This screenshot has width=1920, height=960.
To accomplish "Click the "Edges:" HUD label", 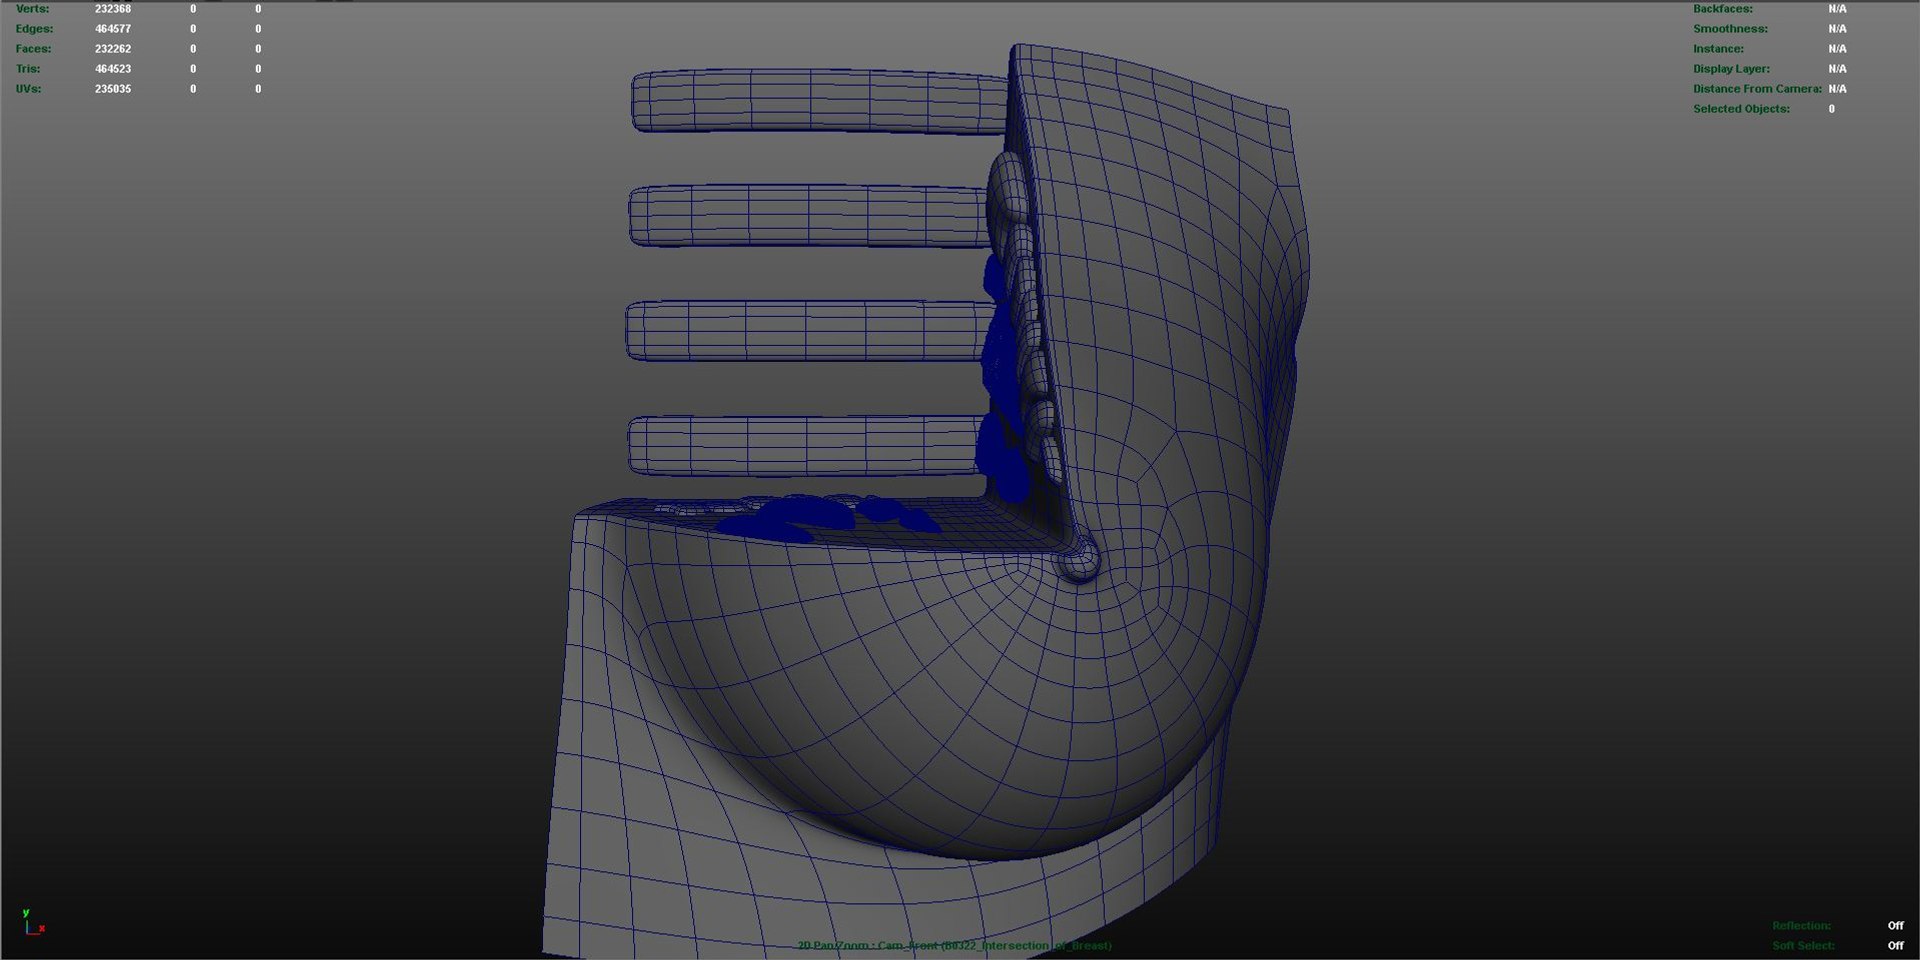I will pyautogui.click(x=34, y=29).
